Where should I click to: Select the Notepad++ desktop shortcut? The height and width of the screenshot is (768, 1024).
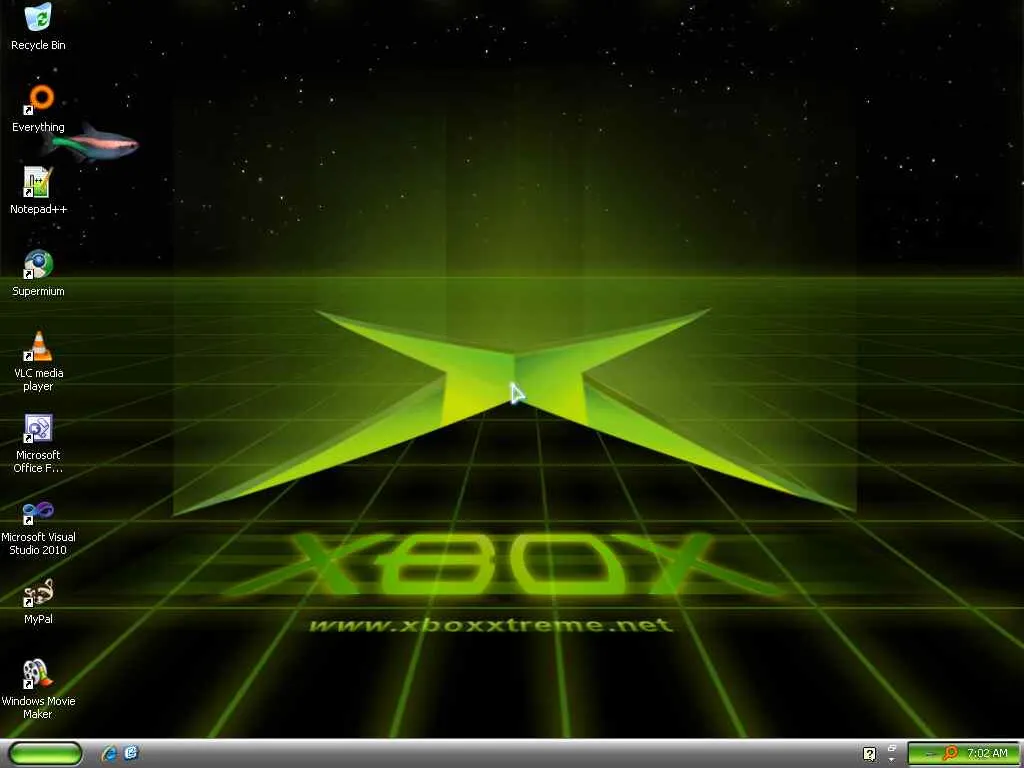pos(38,191)
